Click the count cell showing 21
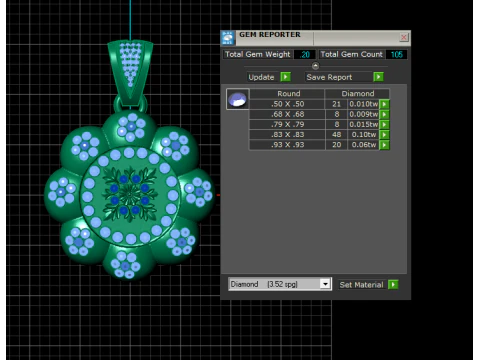The height and width of the screenshot is (360, 480). 336,104
